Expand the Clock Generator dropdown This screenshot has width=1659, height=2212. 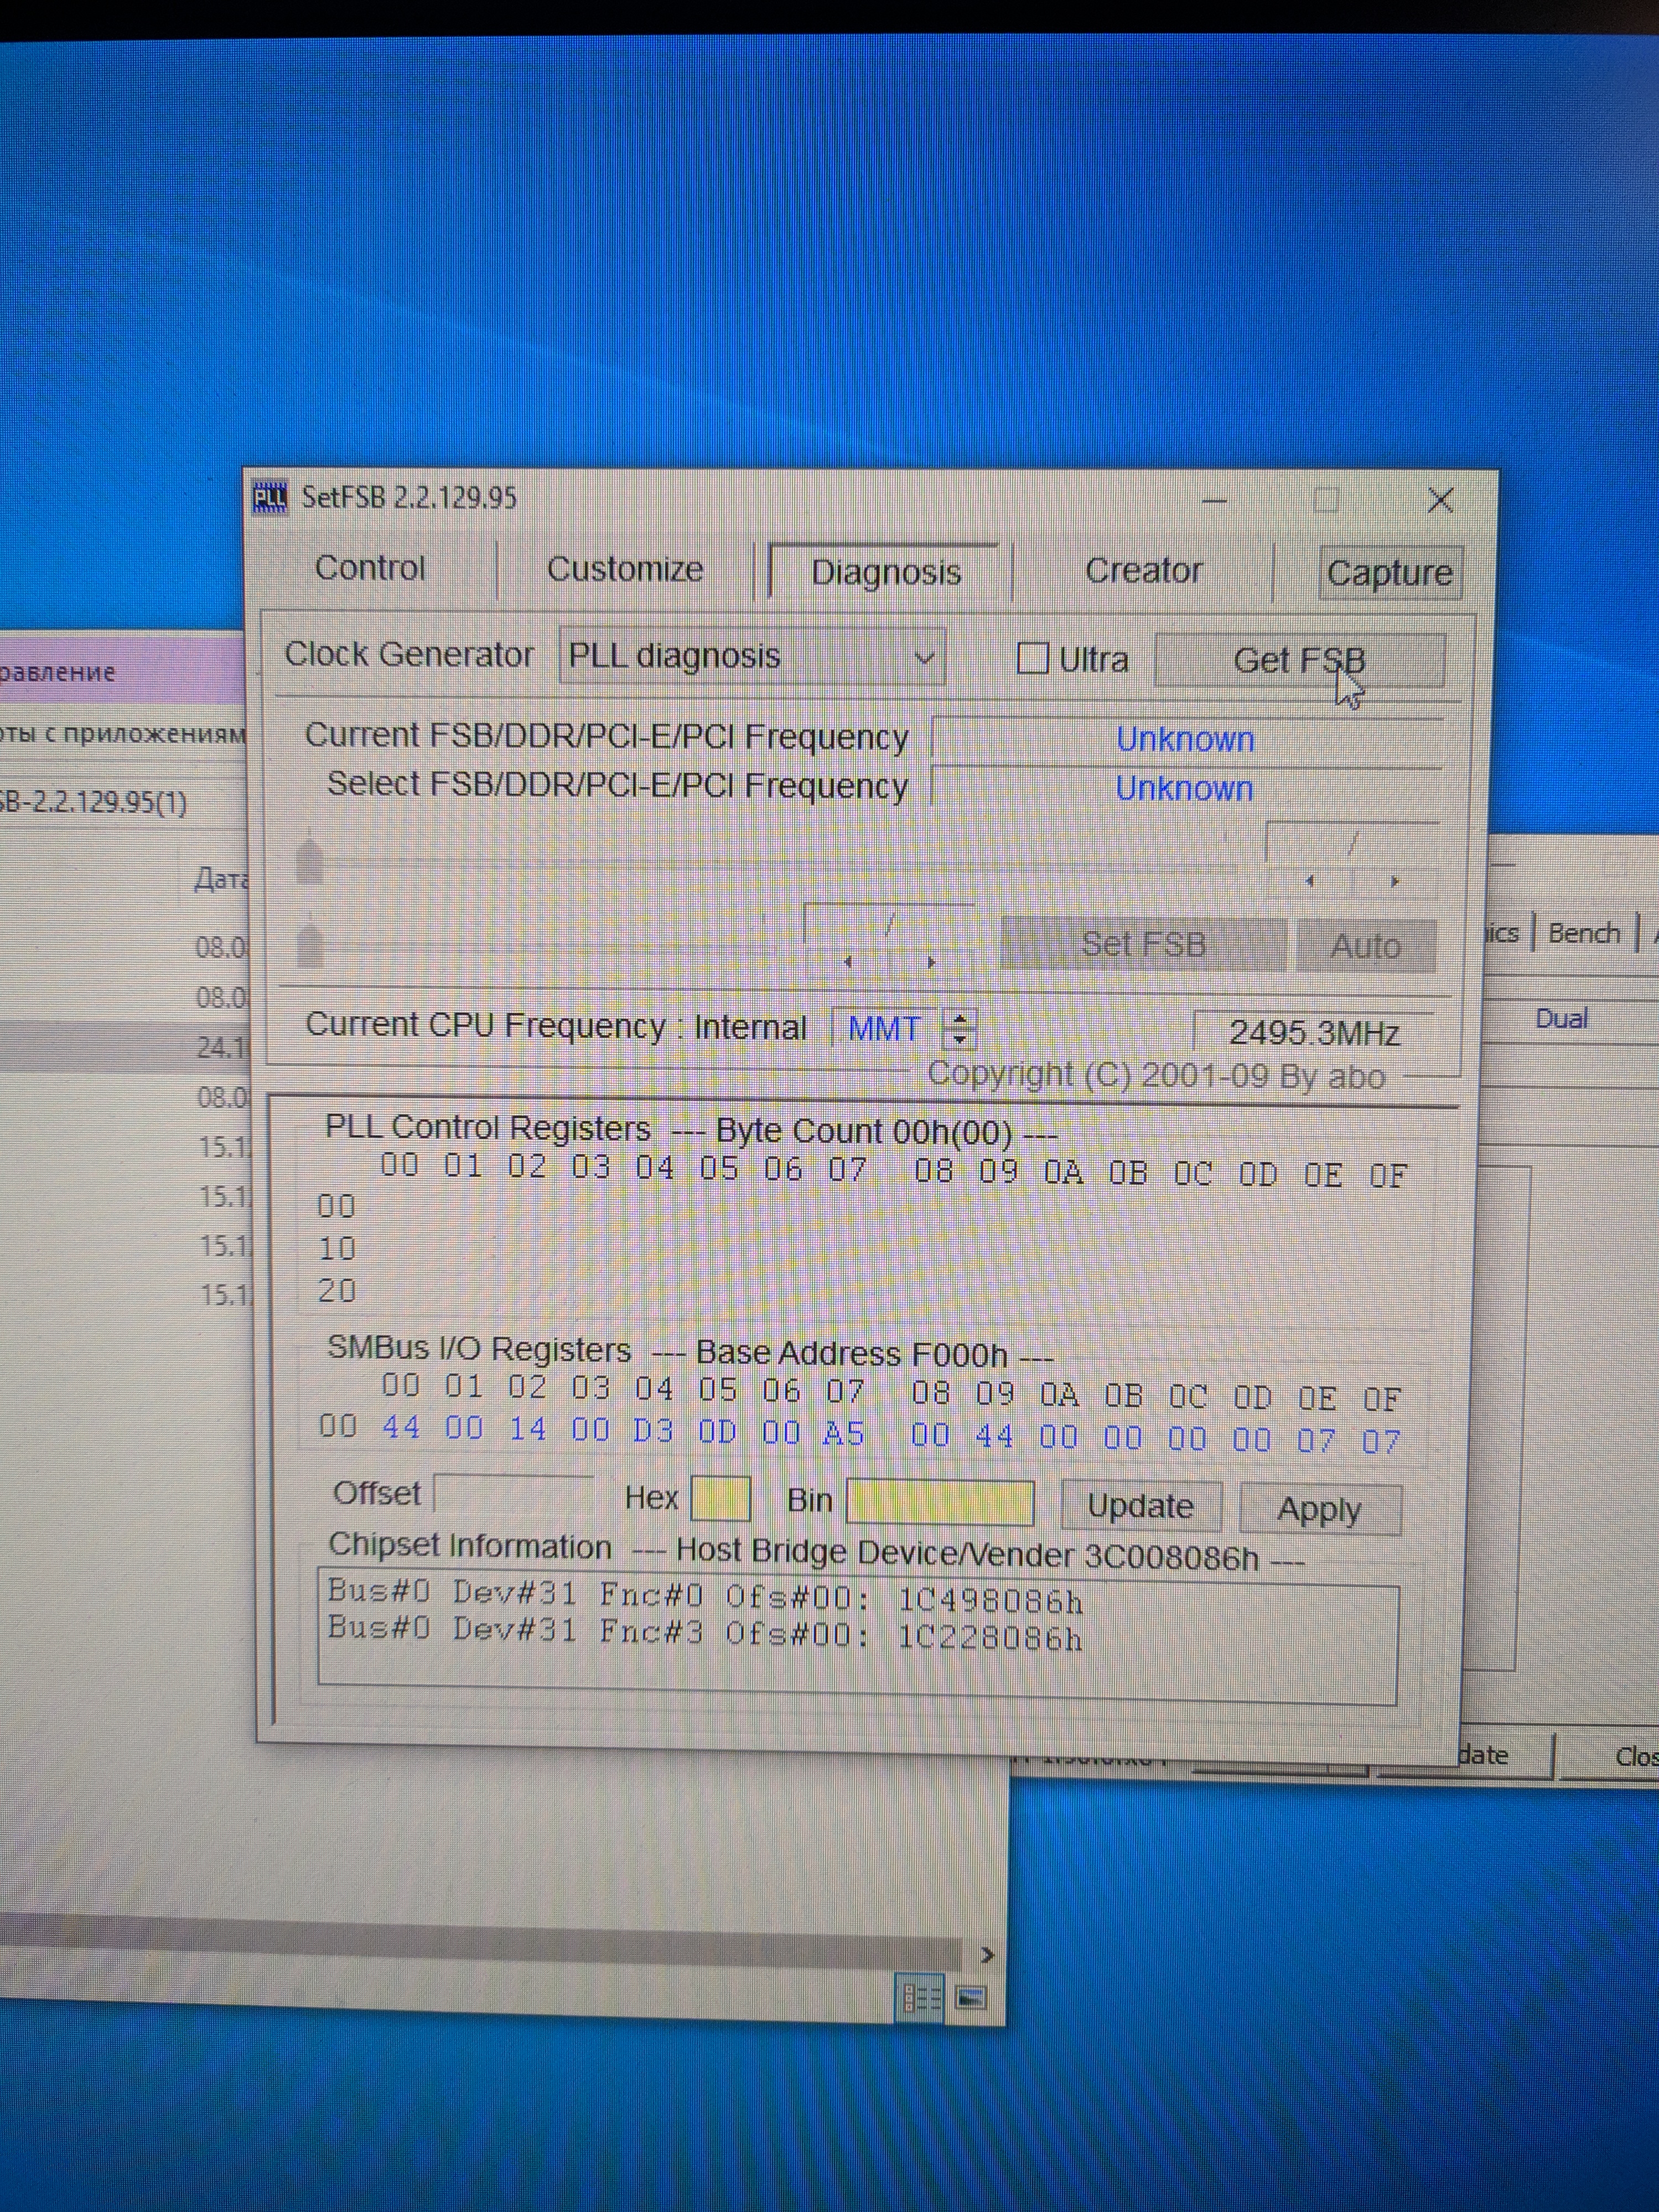click(x=924, y=658)
